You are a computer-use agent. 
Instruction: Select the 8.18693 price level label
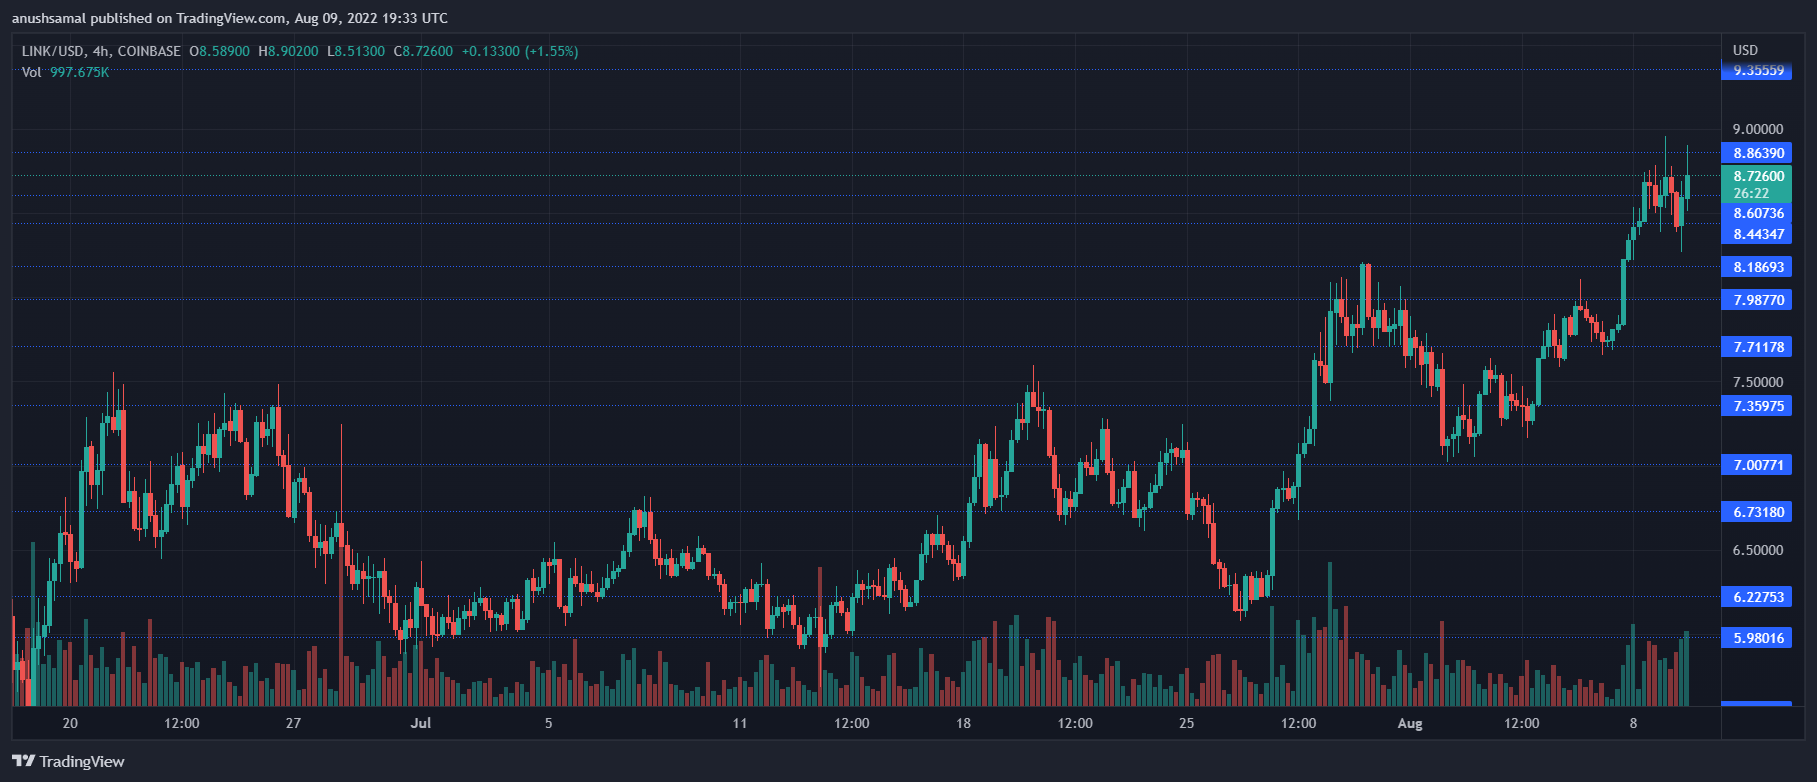coord(1756,267)
